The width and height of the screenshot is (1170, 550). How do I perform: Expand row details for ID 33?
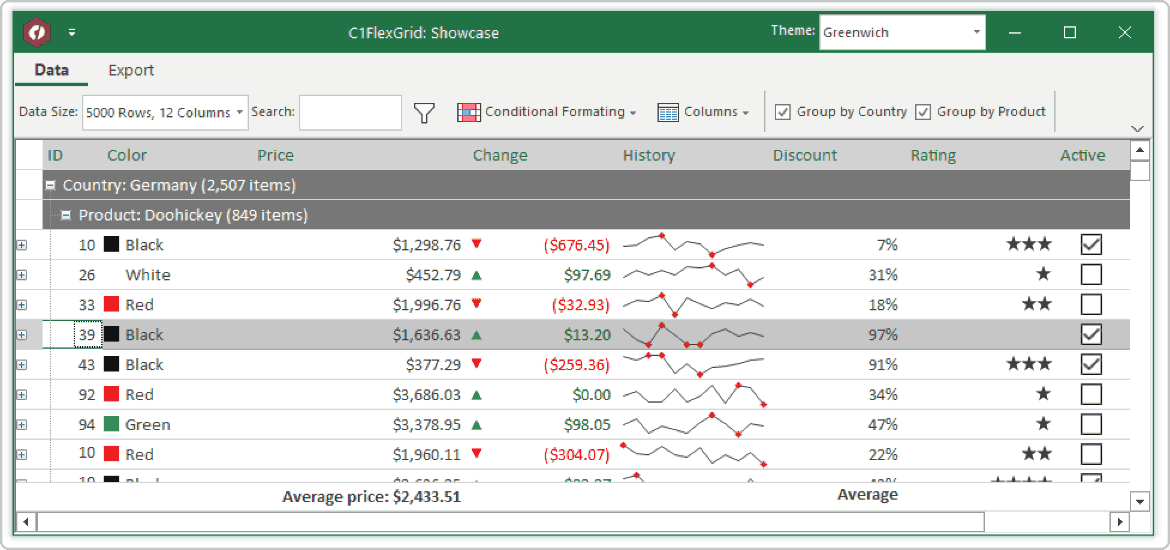click(22, 305)
